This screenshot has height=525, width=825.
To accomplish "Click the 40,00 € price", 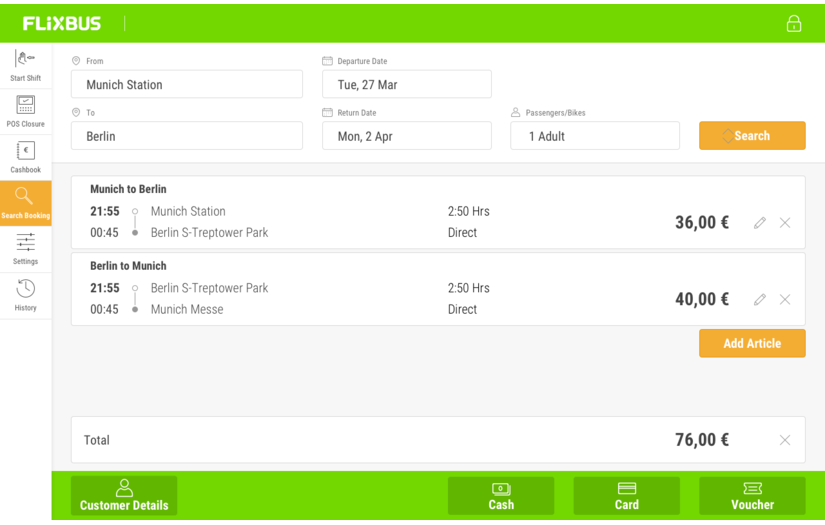I will click(702, 299).
